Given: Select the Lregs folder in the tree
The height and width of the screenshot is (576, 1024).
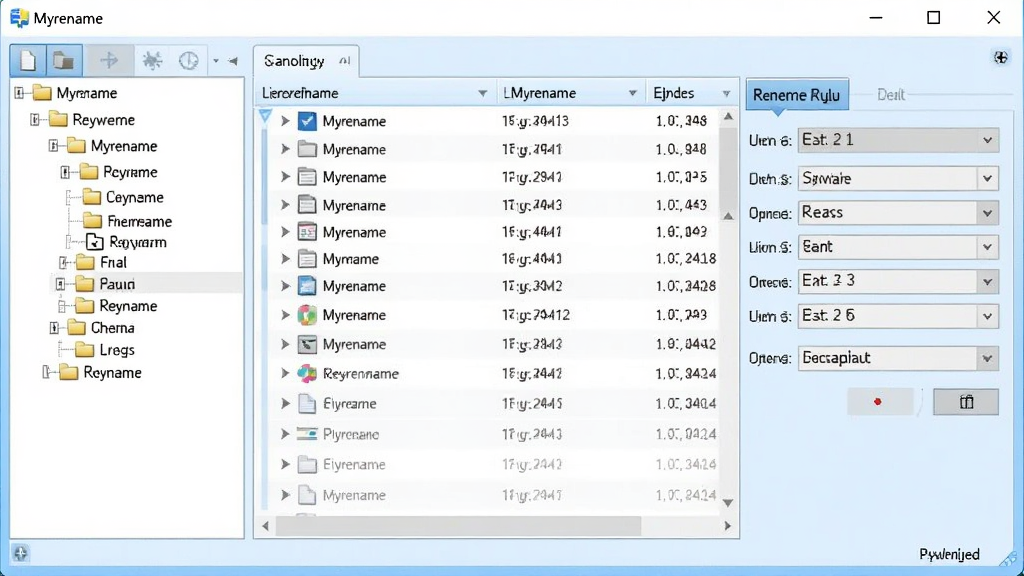Looking at the screenshot, I should coord(104,350).
